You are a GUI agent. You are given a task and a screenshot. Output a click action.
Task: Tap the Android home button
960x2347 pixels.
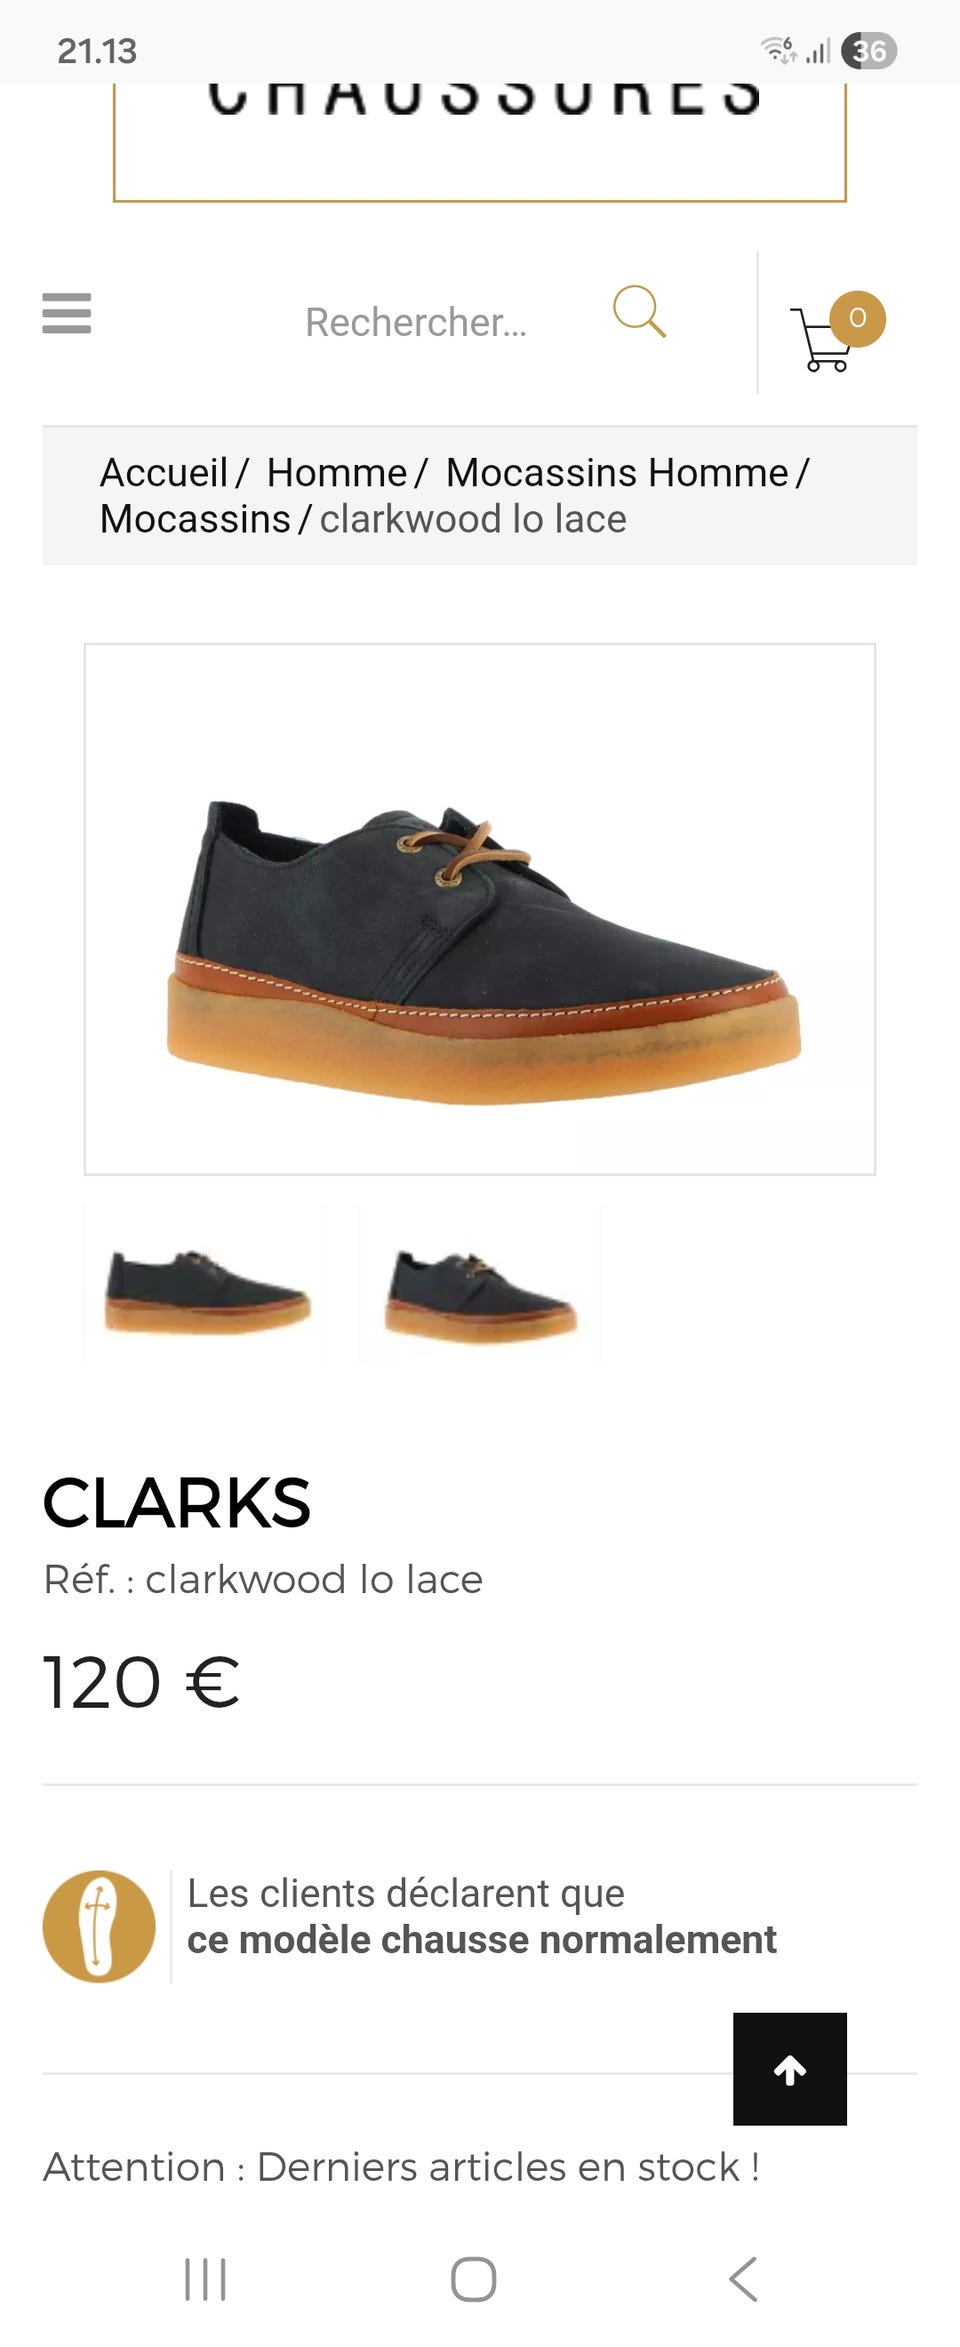474,2280
